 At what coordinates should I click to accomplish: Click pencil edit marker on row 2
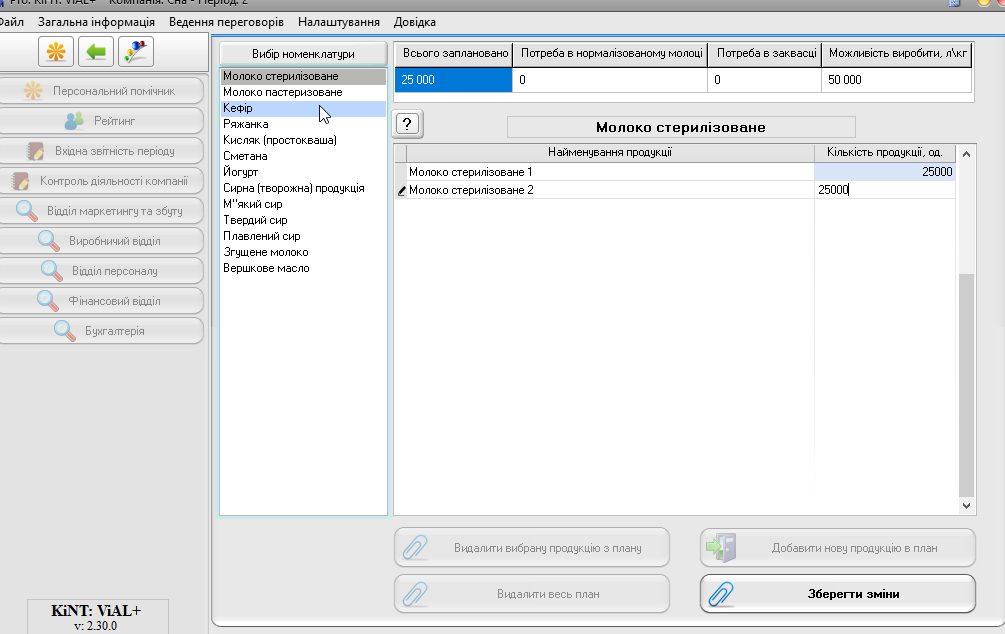(x=401, y=190)
